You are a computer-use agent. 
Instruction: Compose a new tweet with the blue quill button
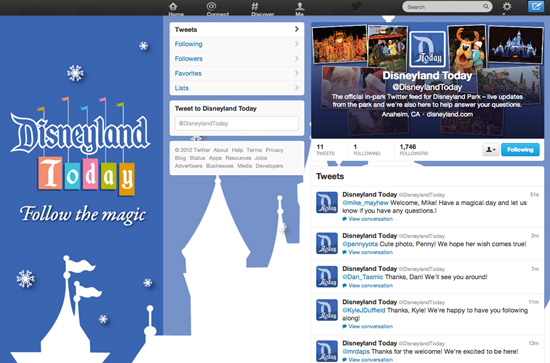coord(536,7)
